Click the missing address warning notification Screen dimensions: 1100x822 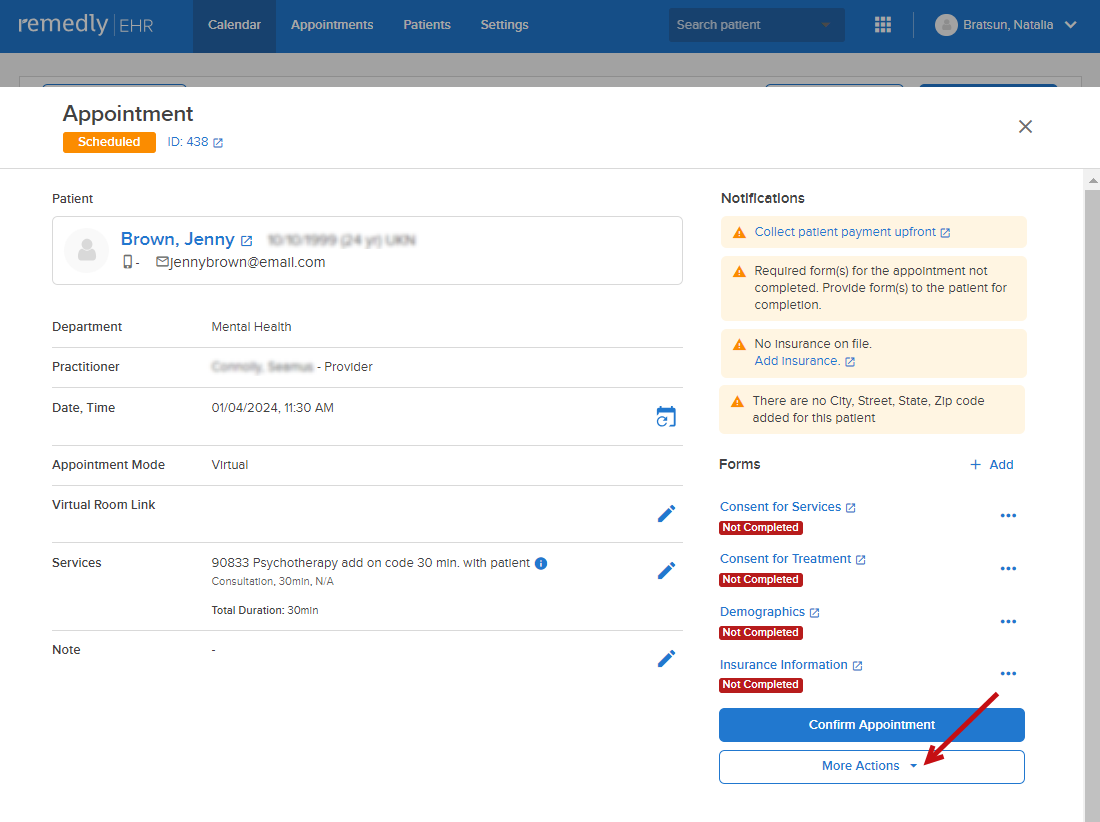(x=872, y=410)
